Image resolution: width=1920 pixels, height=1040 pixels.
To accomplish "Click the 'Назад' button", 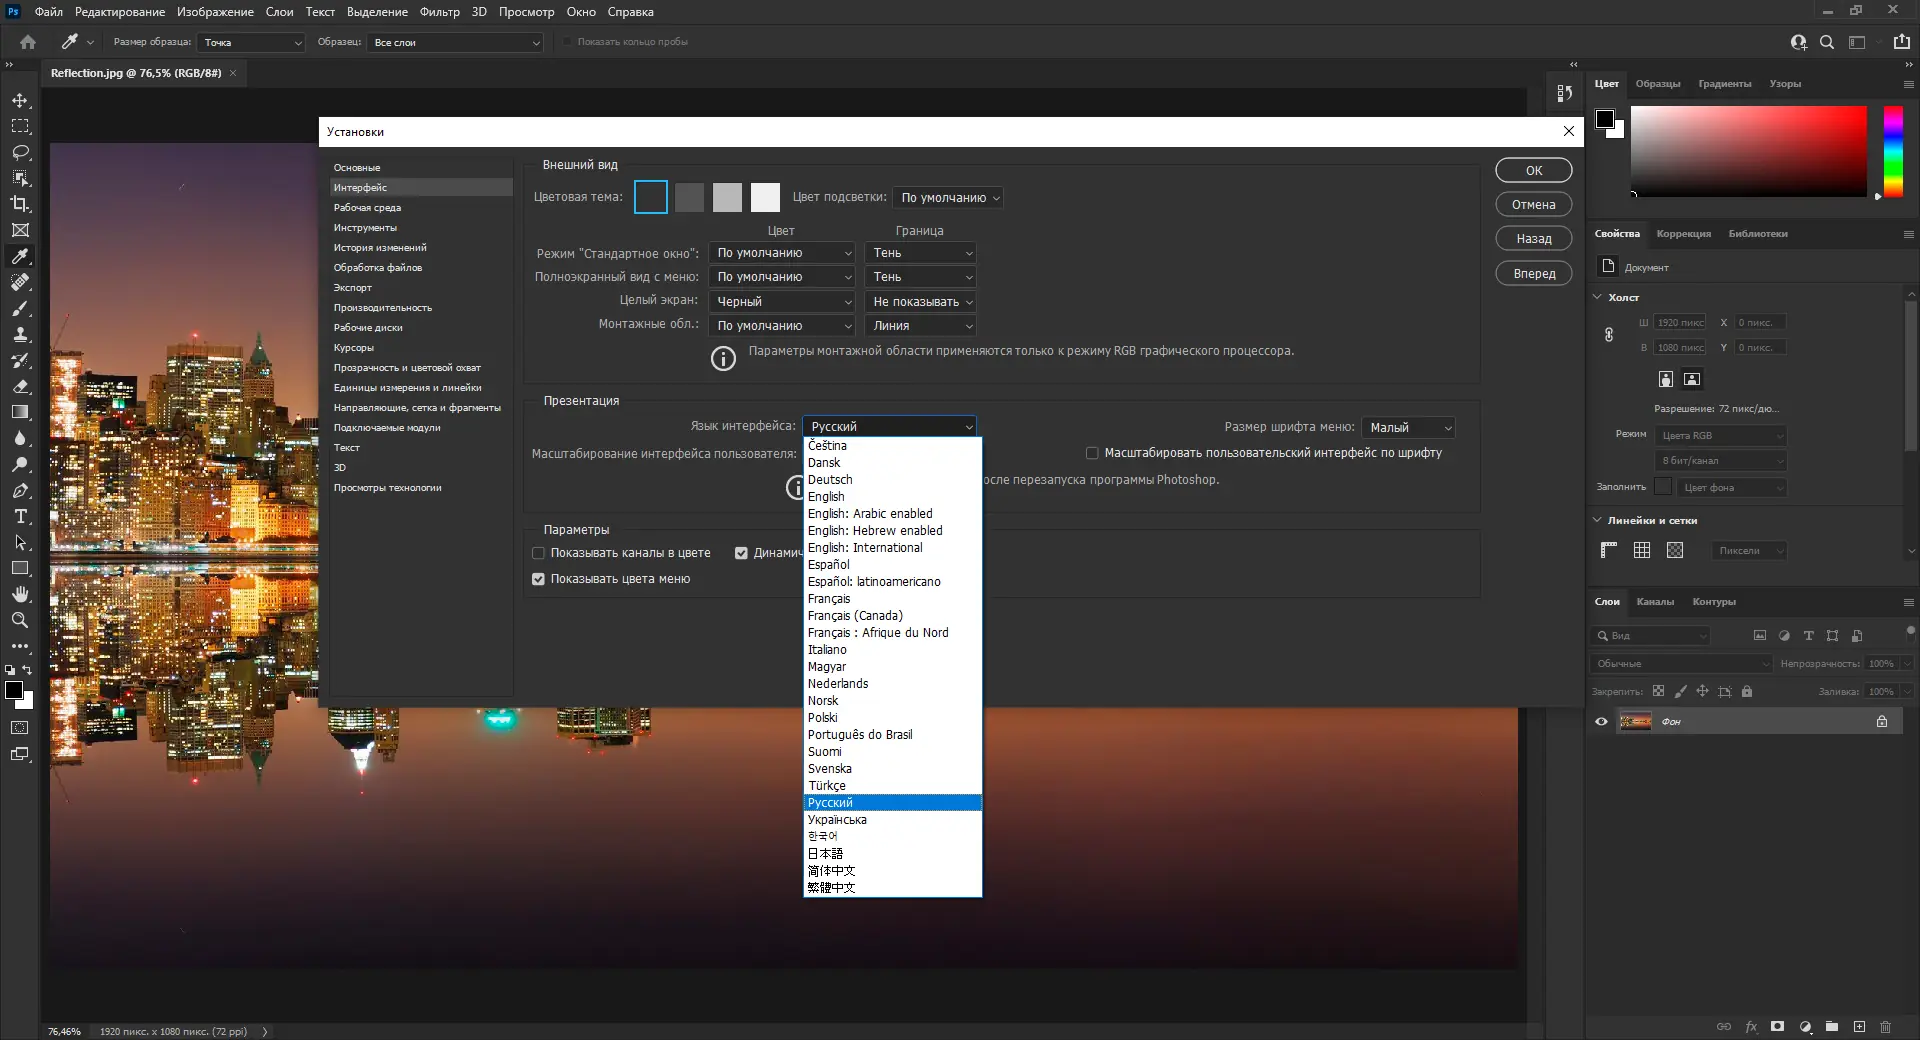I will tap(1534, 239).
